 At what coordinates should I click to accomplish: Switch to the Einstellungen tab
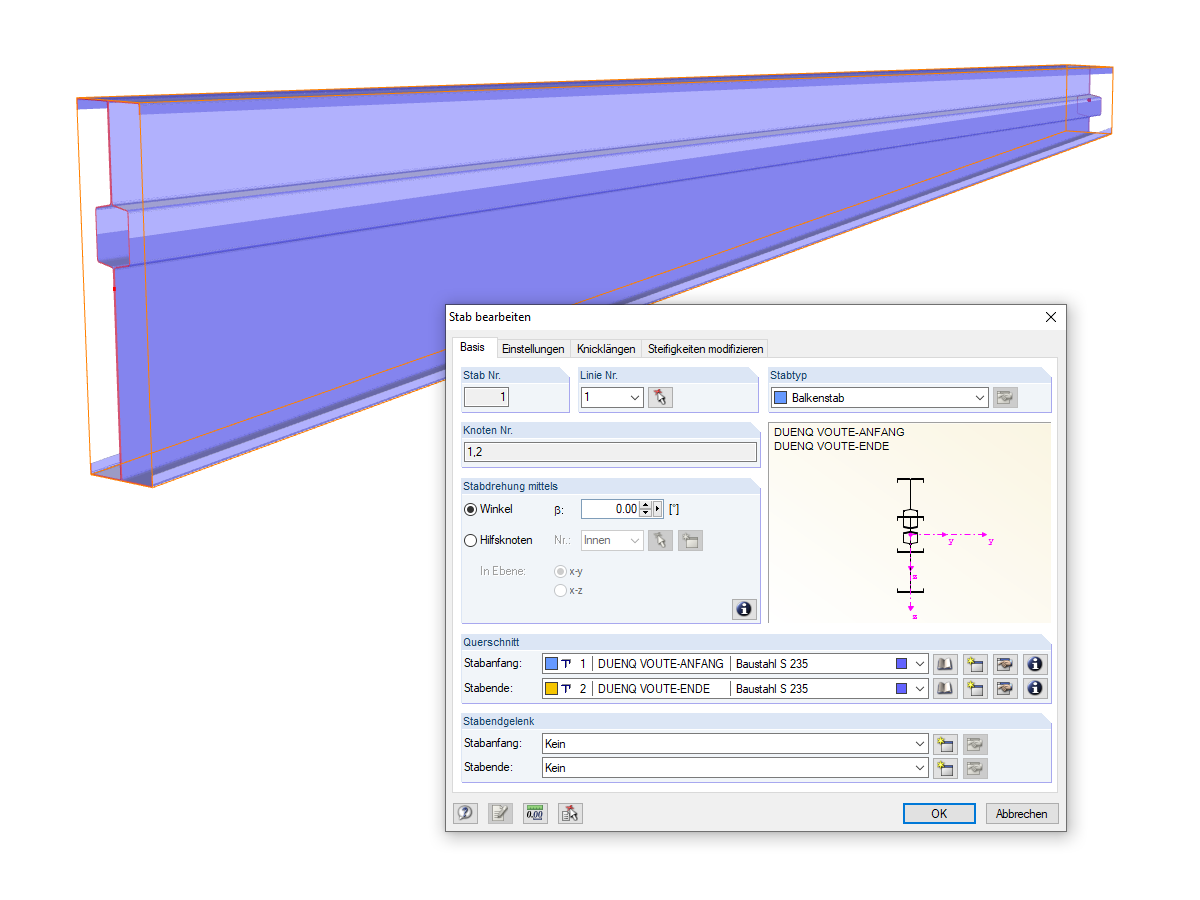533,349
